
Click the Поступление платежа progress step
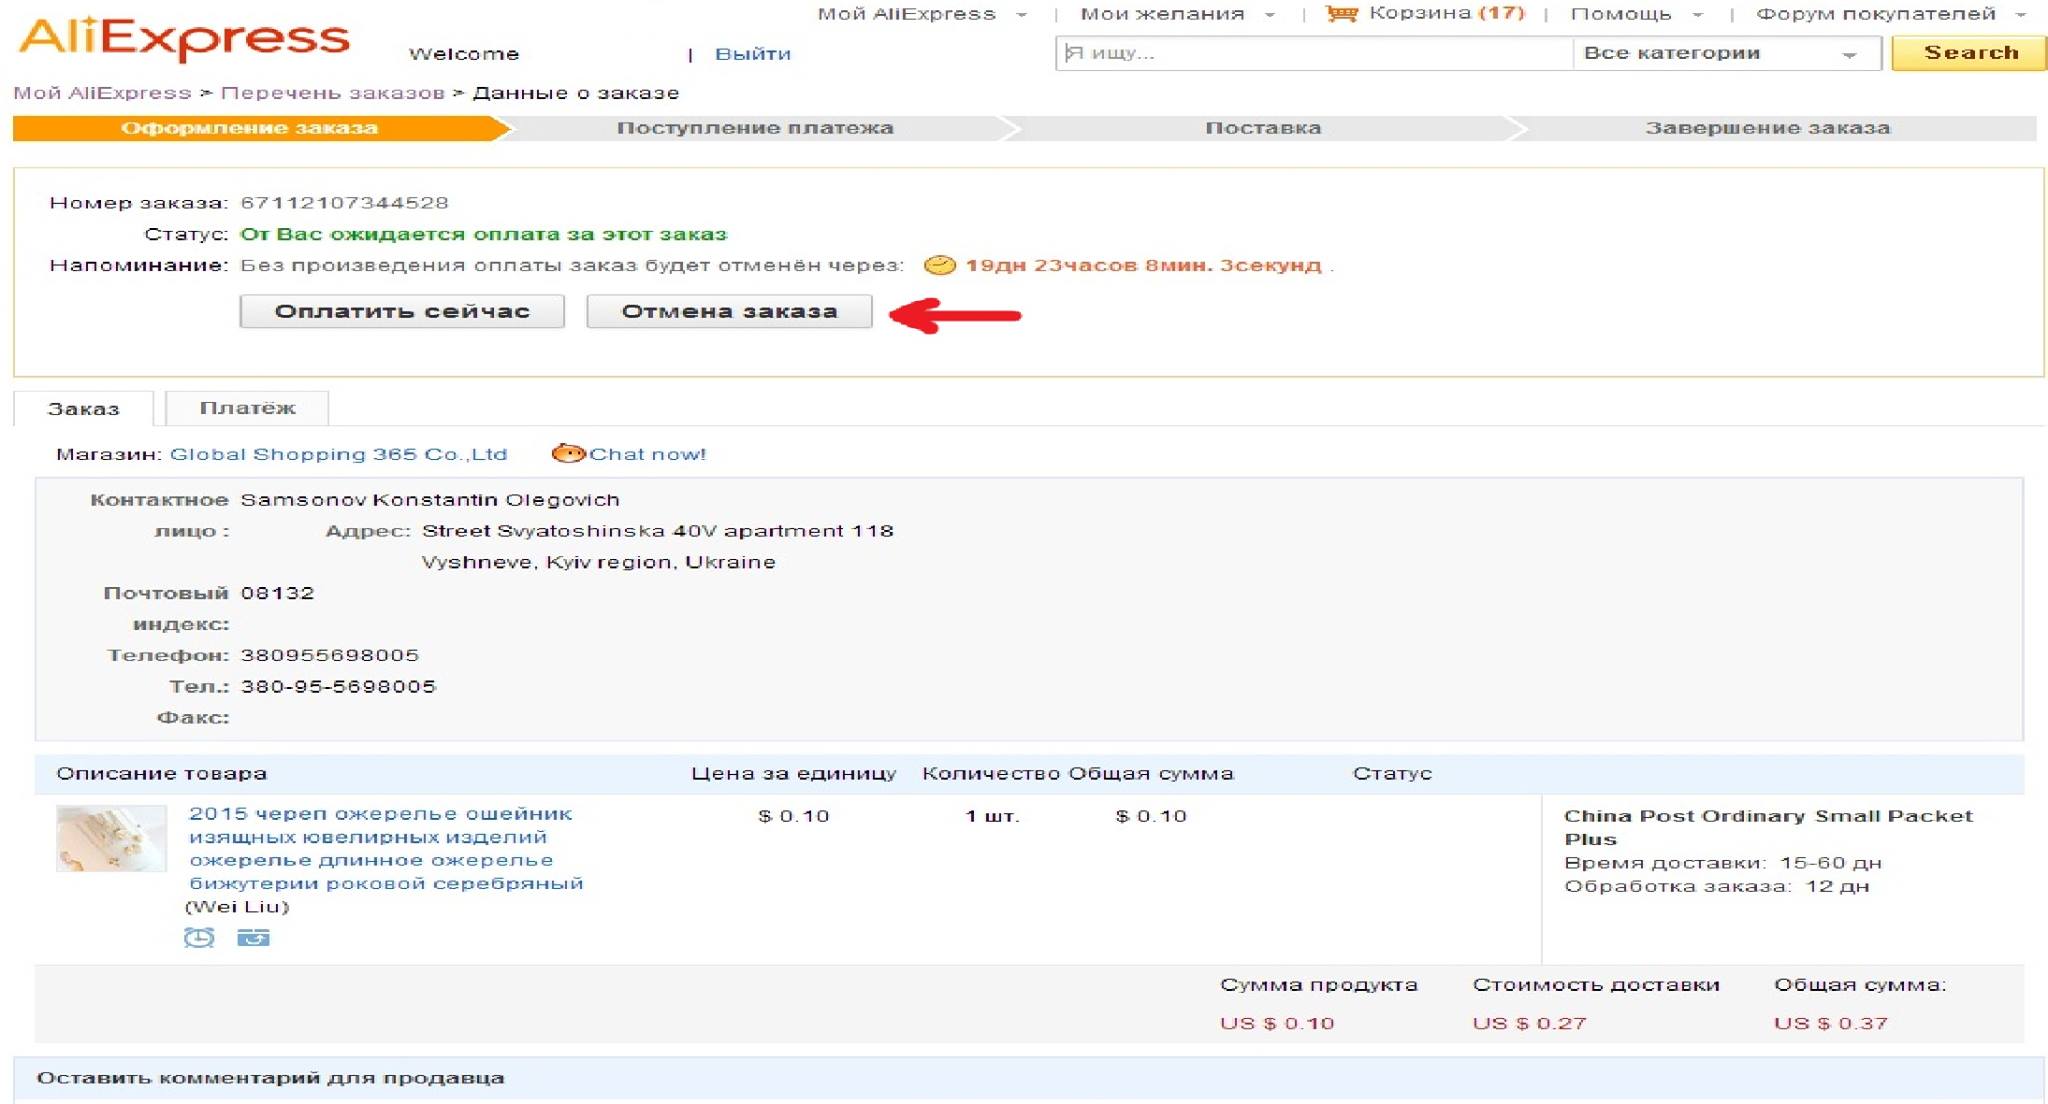click(x=755, y=128)
